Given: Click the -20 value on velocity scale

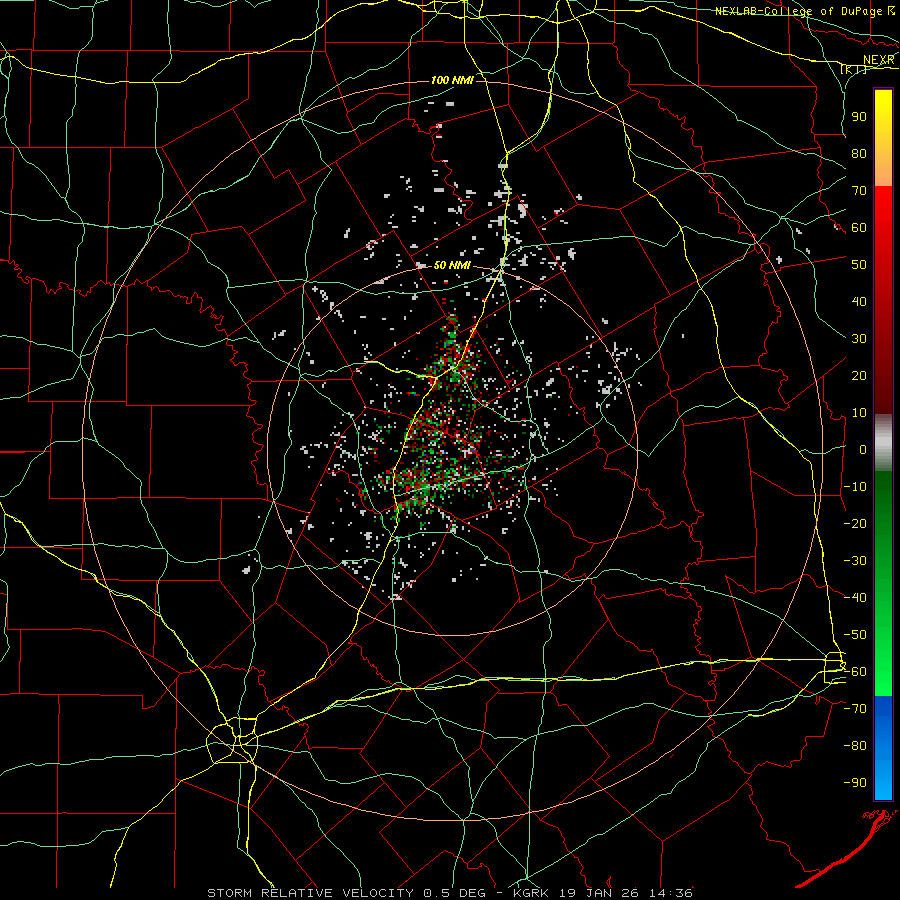Looking at the screenshot, I should click(x=855, y=523).
